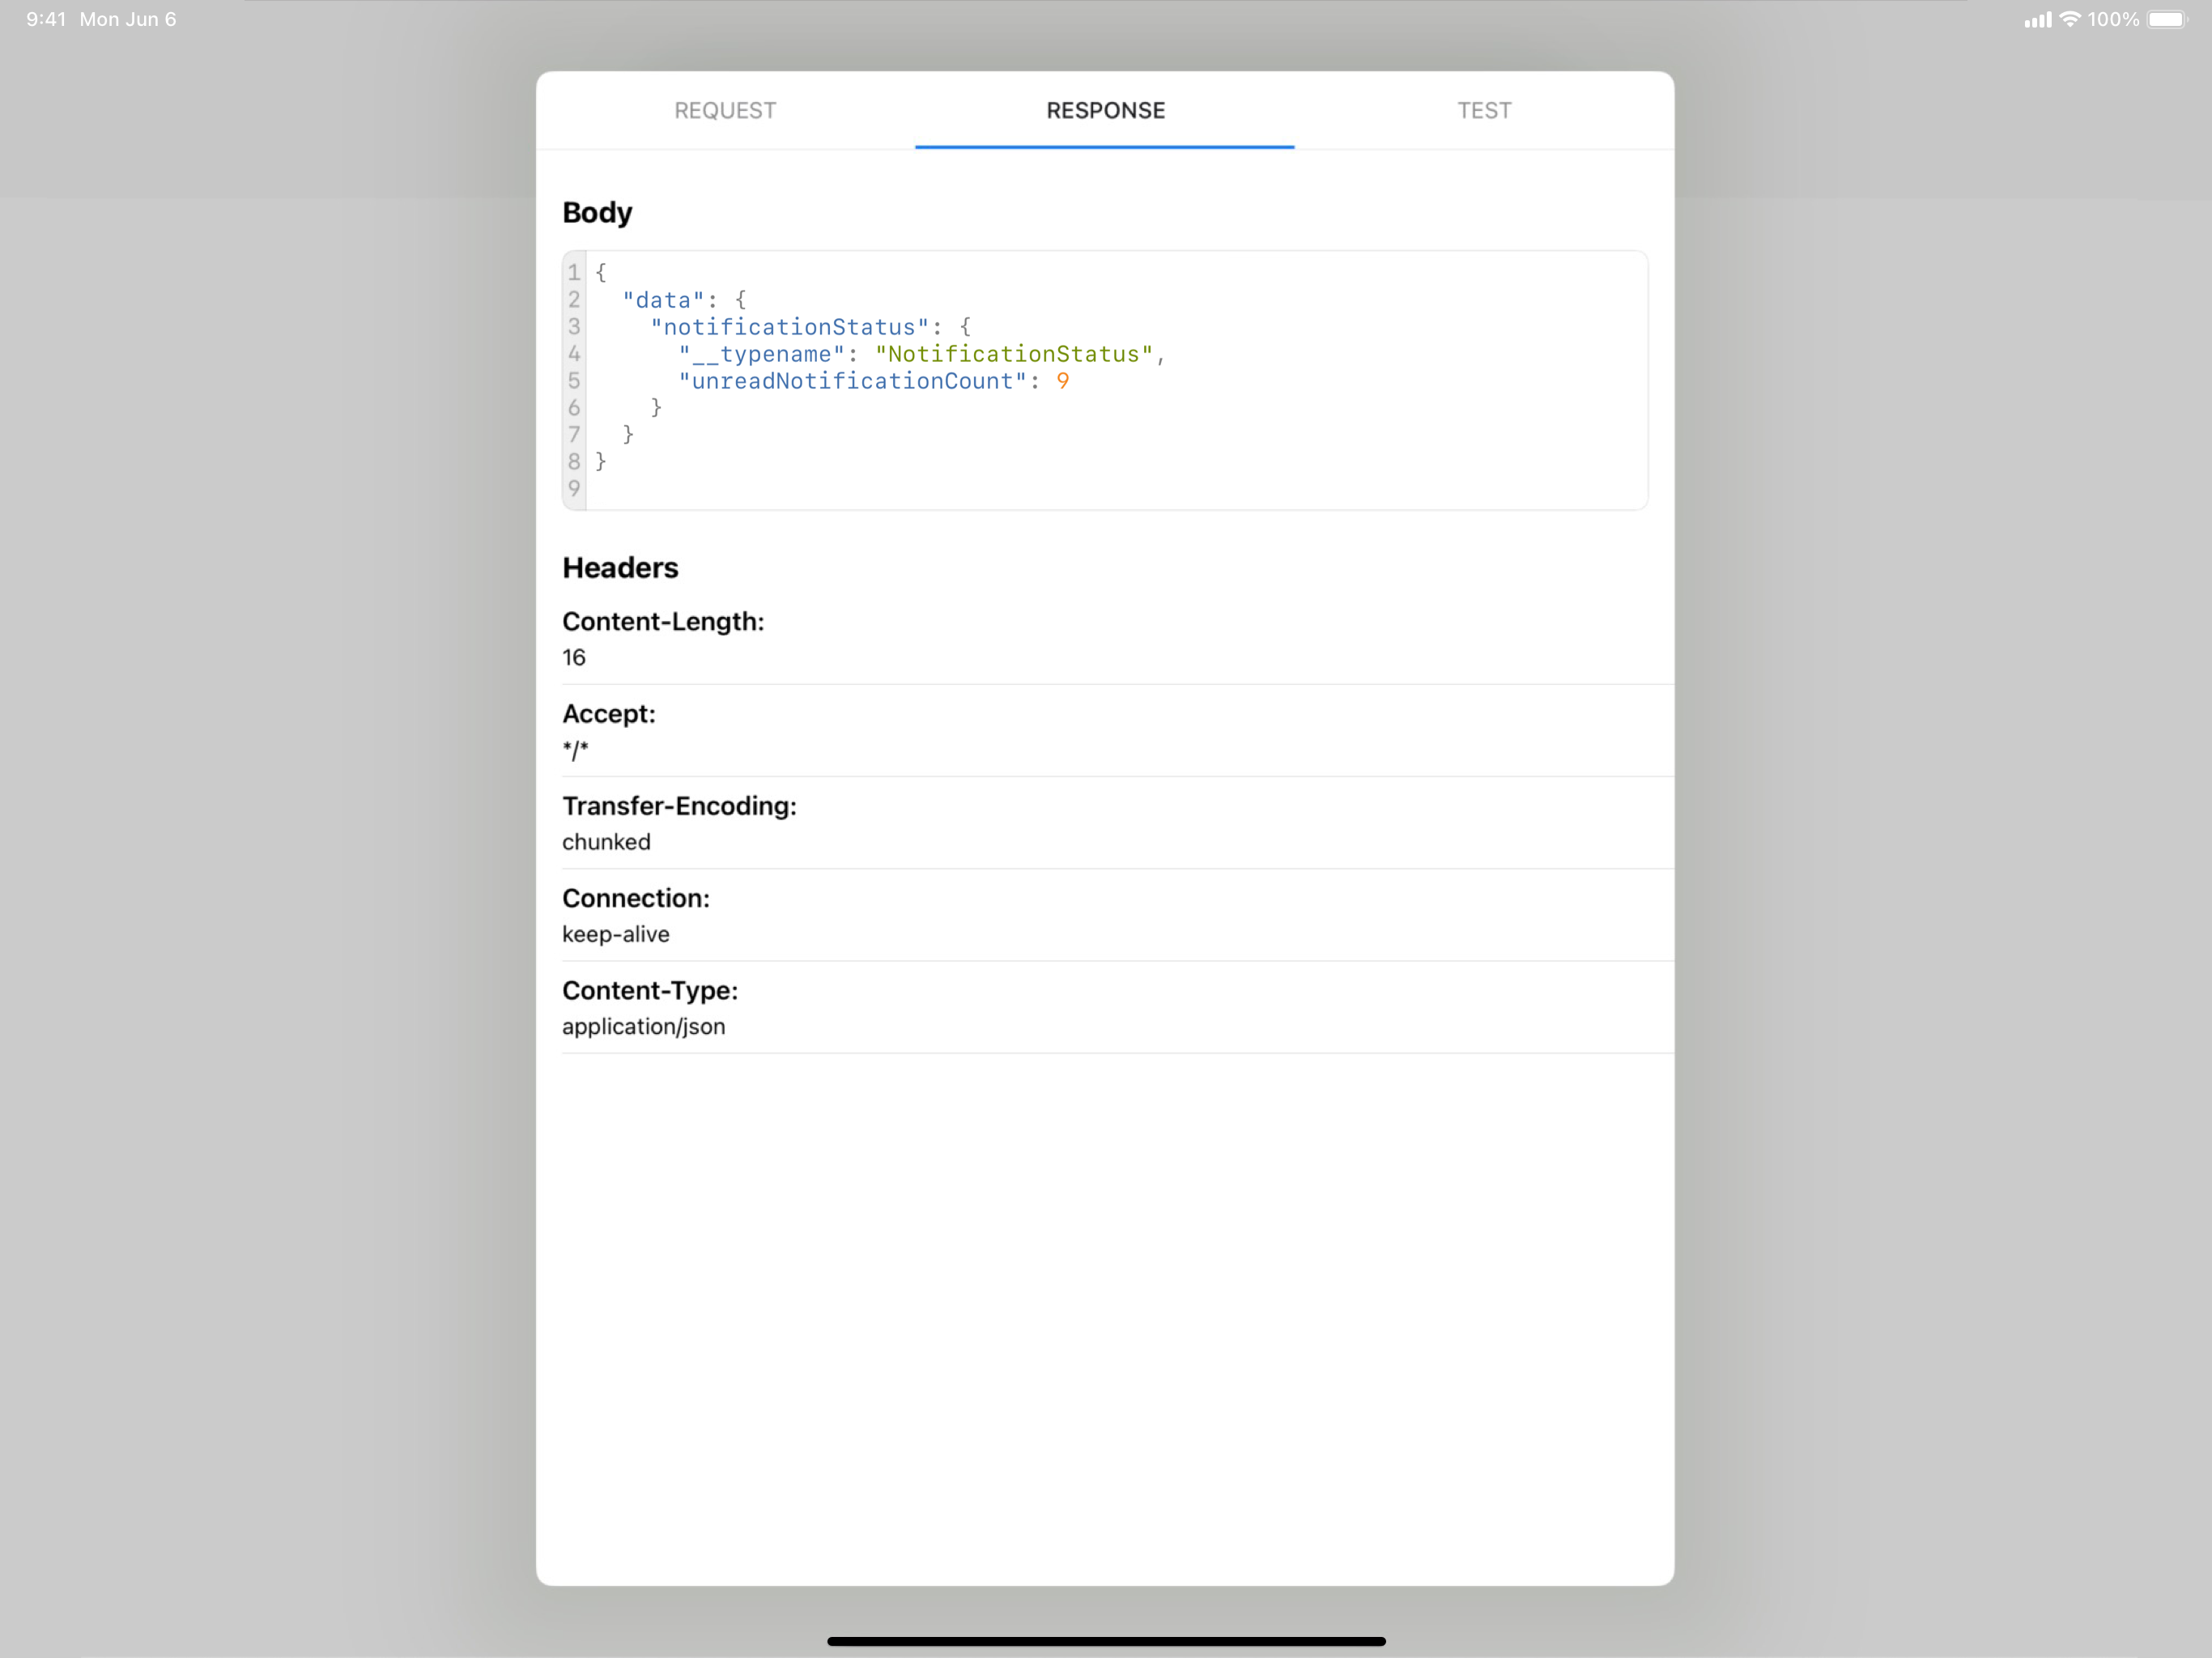2212x1658 pixels.
Task: Click the Mon Jun 6 date
Action: 128,19
